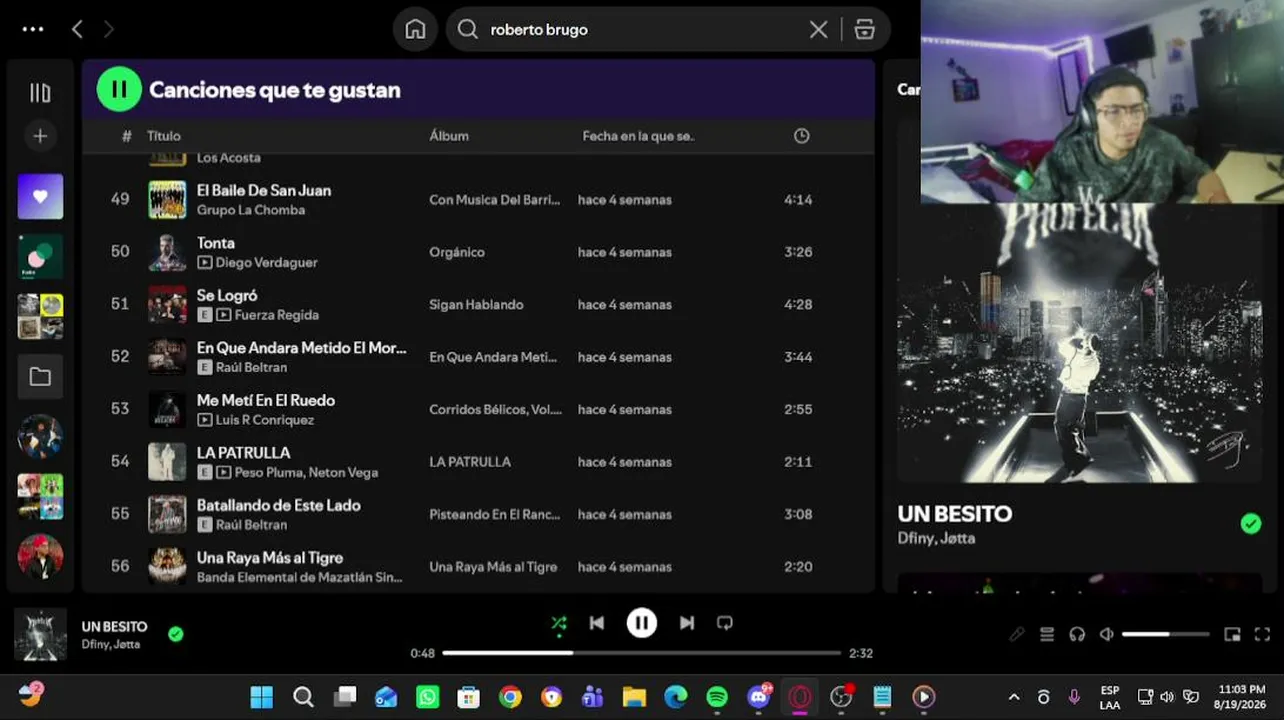Open File Explorer from the taskbar
1284x720 pixels.
tap(634, 697)
